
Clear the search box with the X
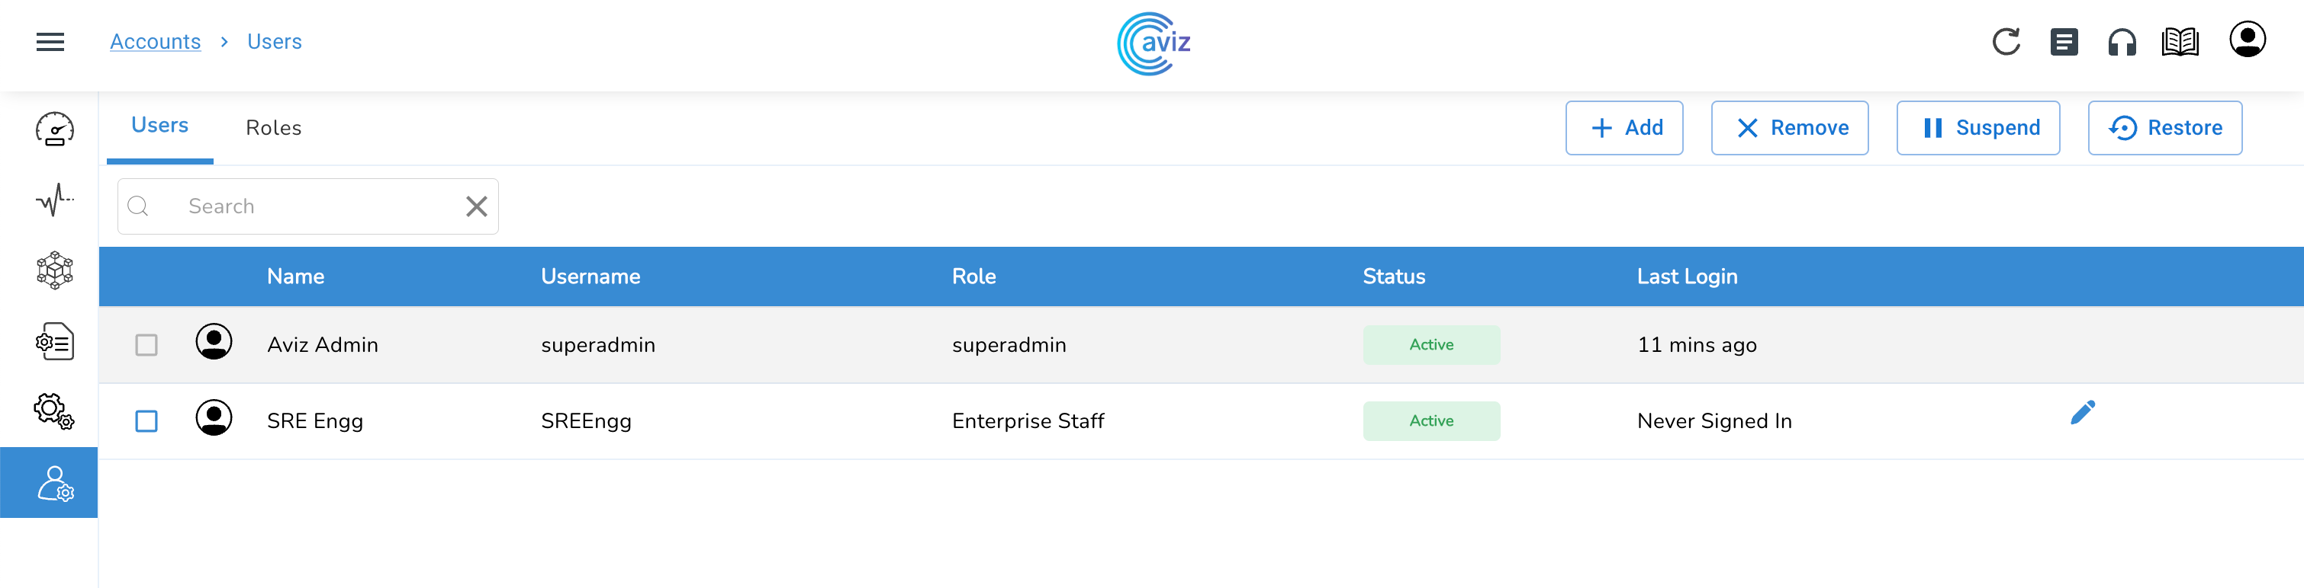[477, 207]
